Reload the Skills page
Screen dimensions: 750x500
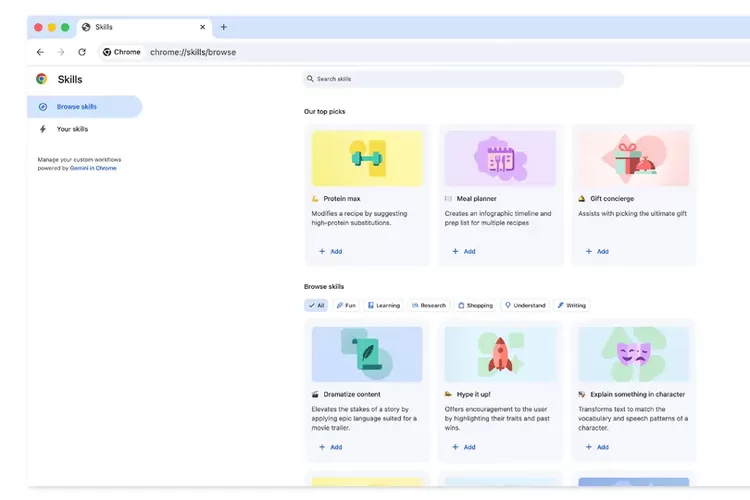tap(82, 52)
